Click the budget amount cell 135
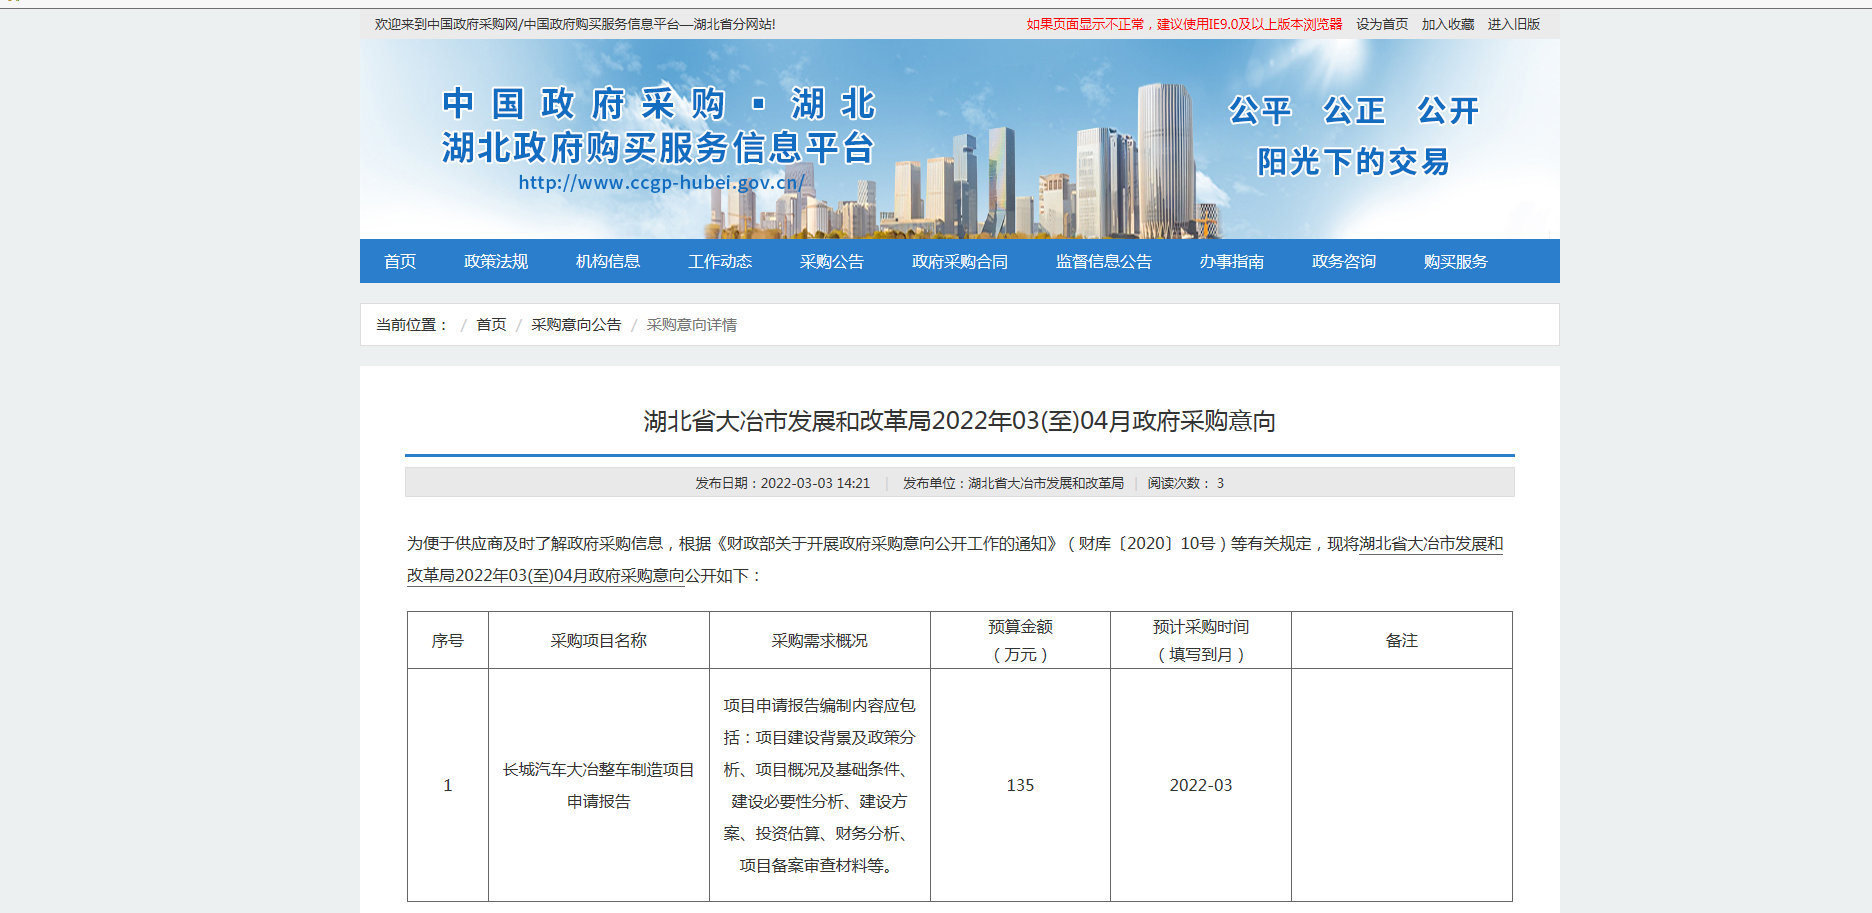 [x=1021, y=785]
